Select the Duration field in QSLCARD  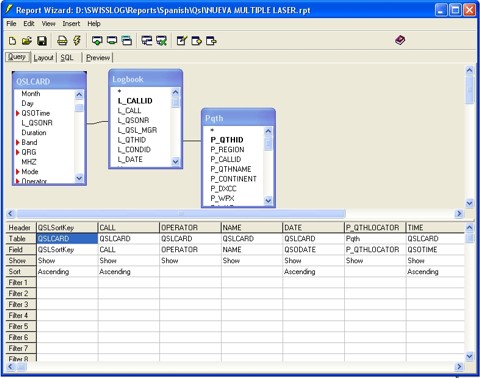[34, 133]
